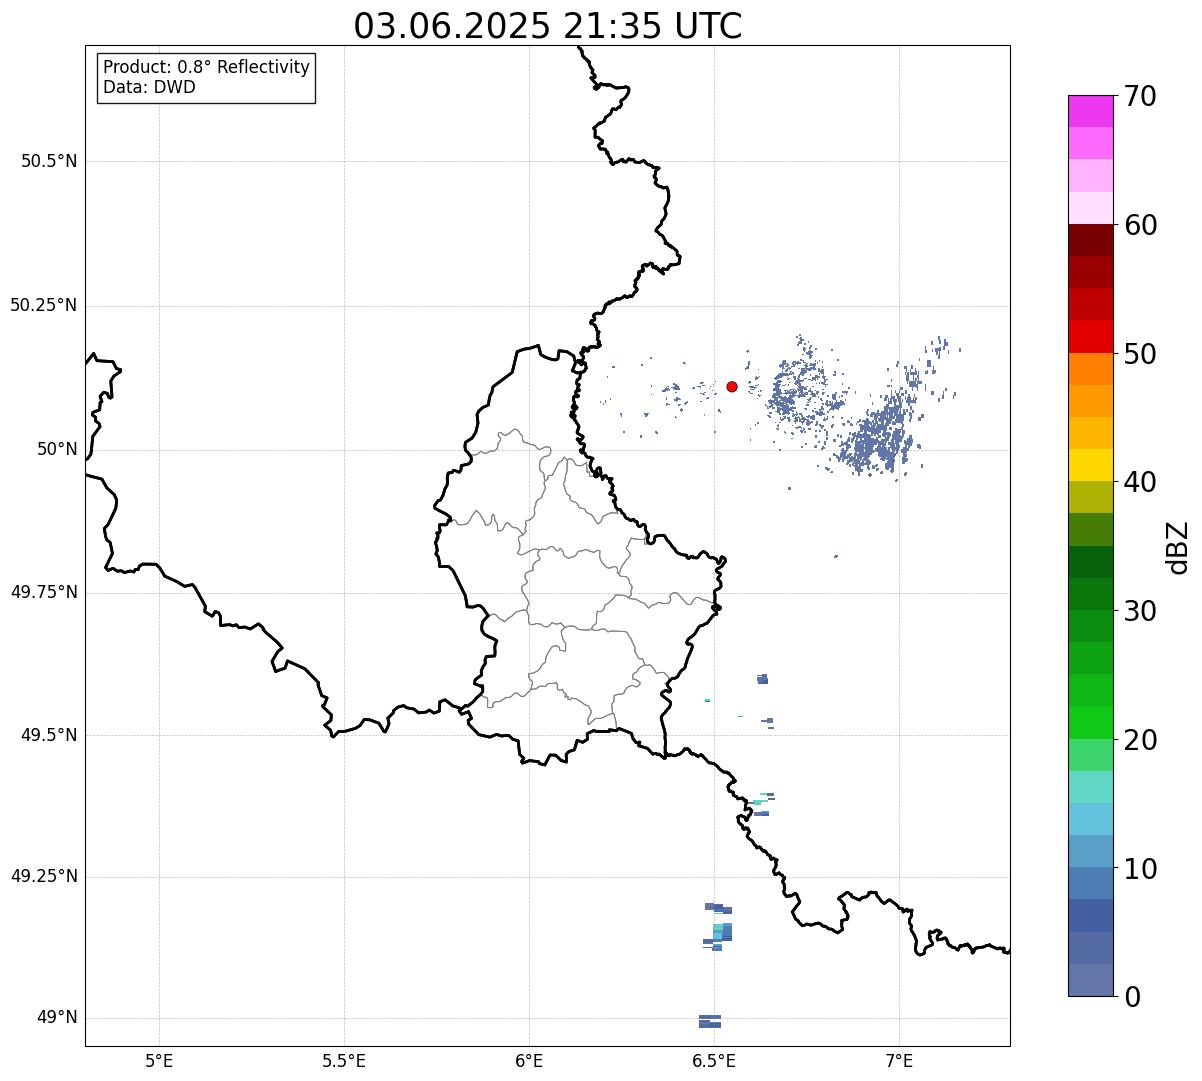Click the 49°N latitude label

coord(57,1017)
